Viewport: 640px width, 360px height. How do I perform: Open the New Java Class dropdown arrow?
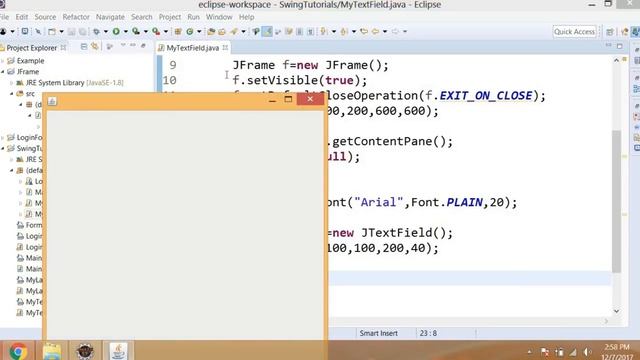tap(199, 31)
